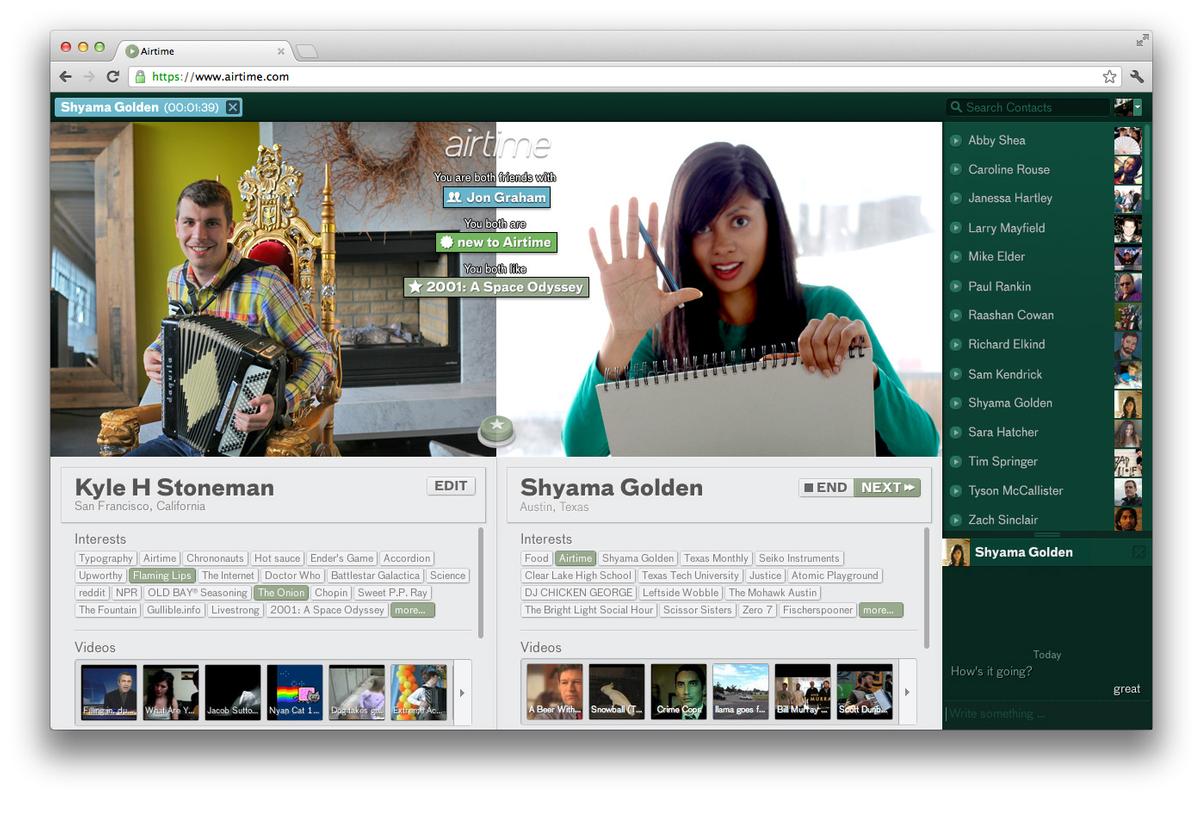Viewport: 1200px width, 818px height.
Task: Toggle The Onion interest tag
Action: pos(281,593)
